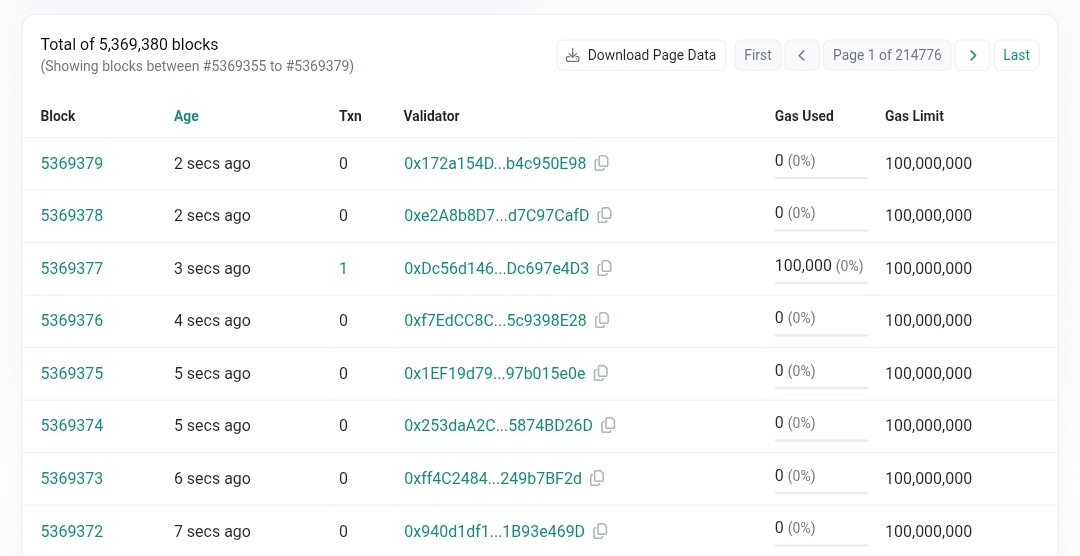1080x556 pixels.
Task: Toggle the Age column date format
Action: [x=186, y=116]
